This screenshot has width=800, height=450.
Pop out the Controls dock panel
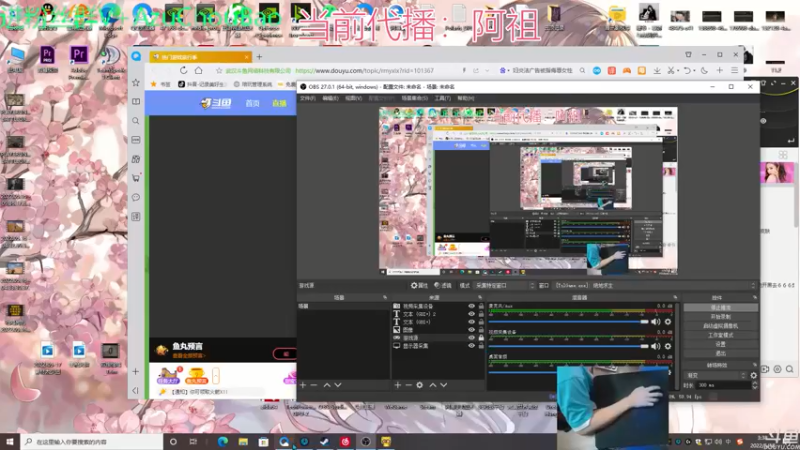755,297
